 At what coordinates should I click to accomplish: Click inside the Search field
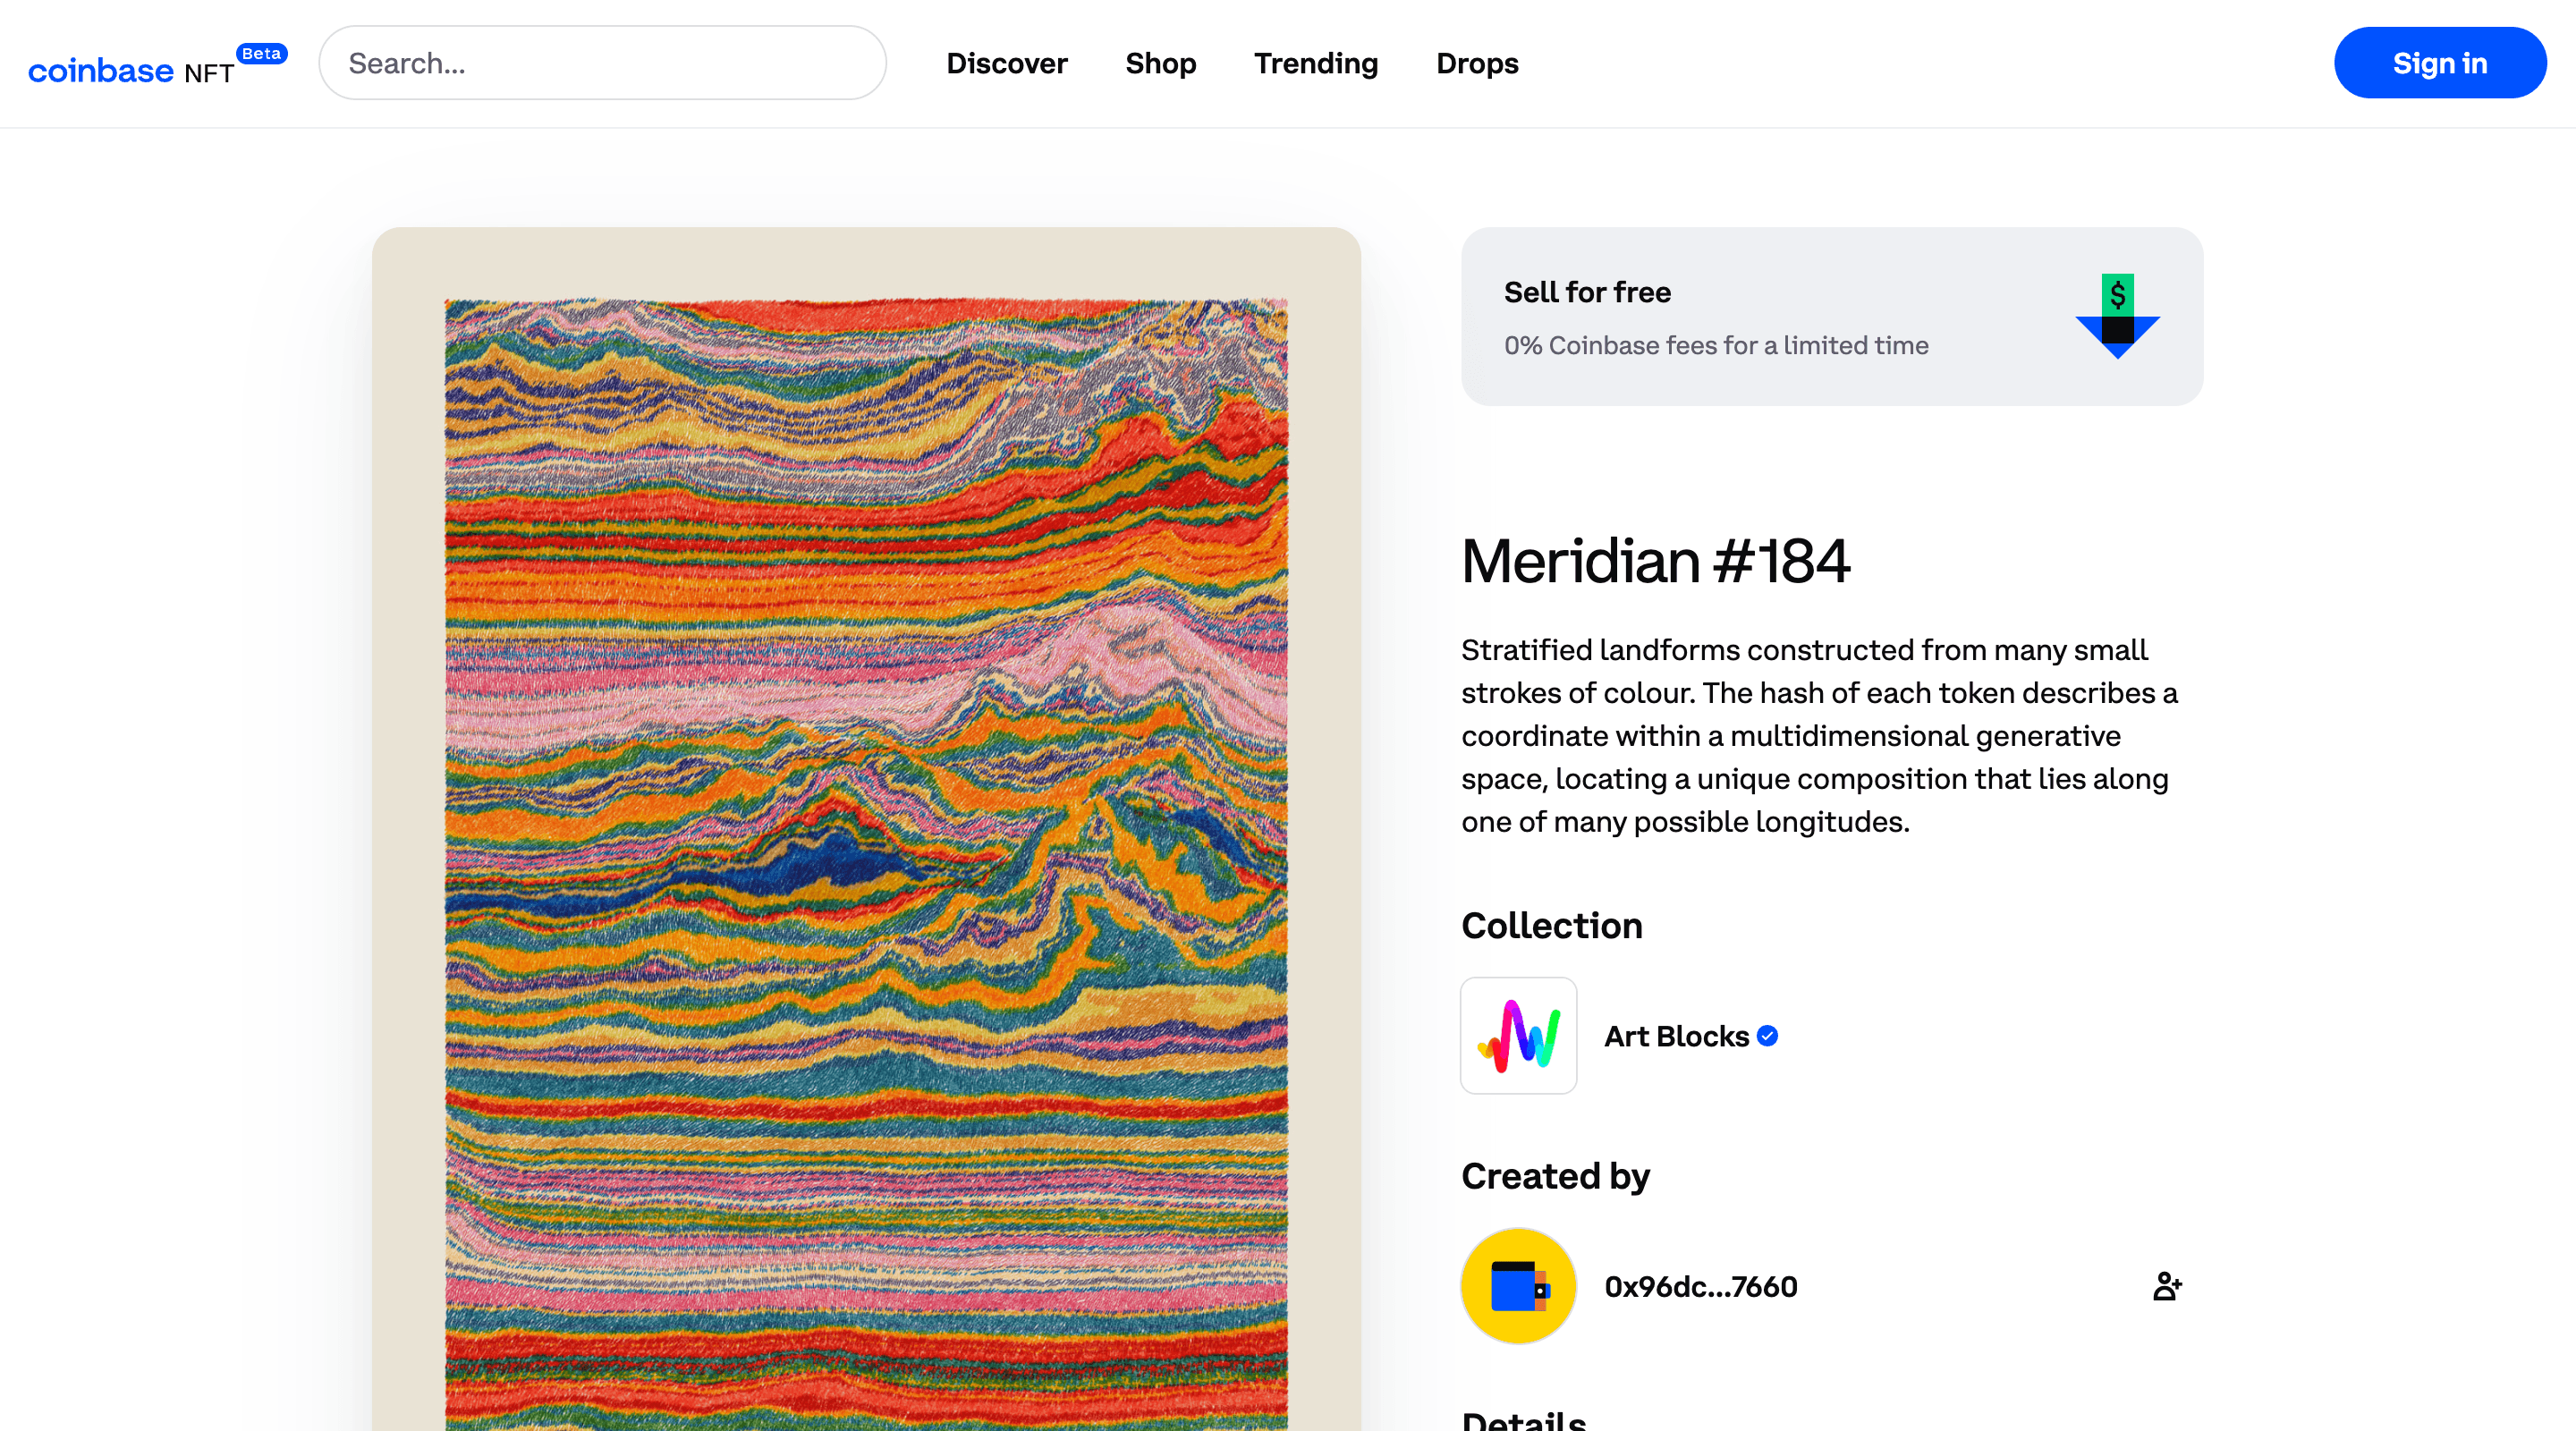[602, 62]
